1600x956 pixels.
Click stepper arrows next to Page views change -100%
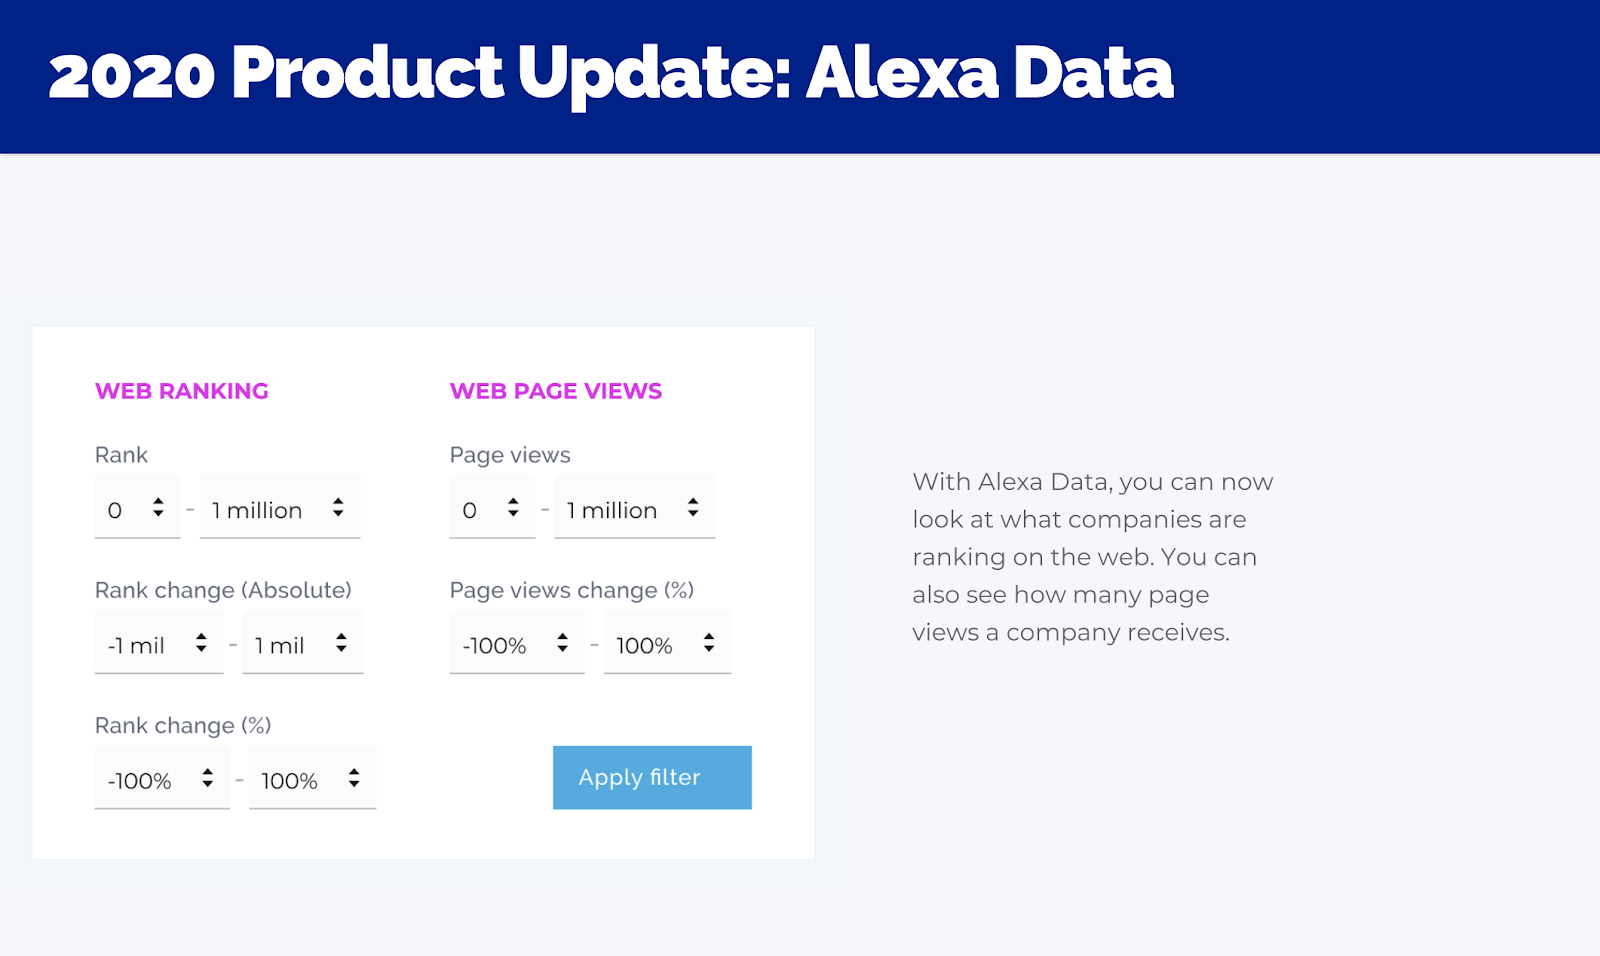563,643
